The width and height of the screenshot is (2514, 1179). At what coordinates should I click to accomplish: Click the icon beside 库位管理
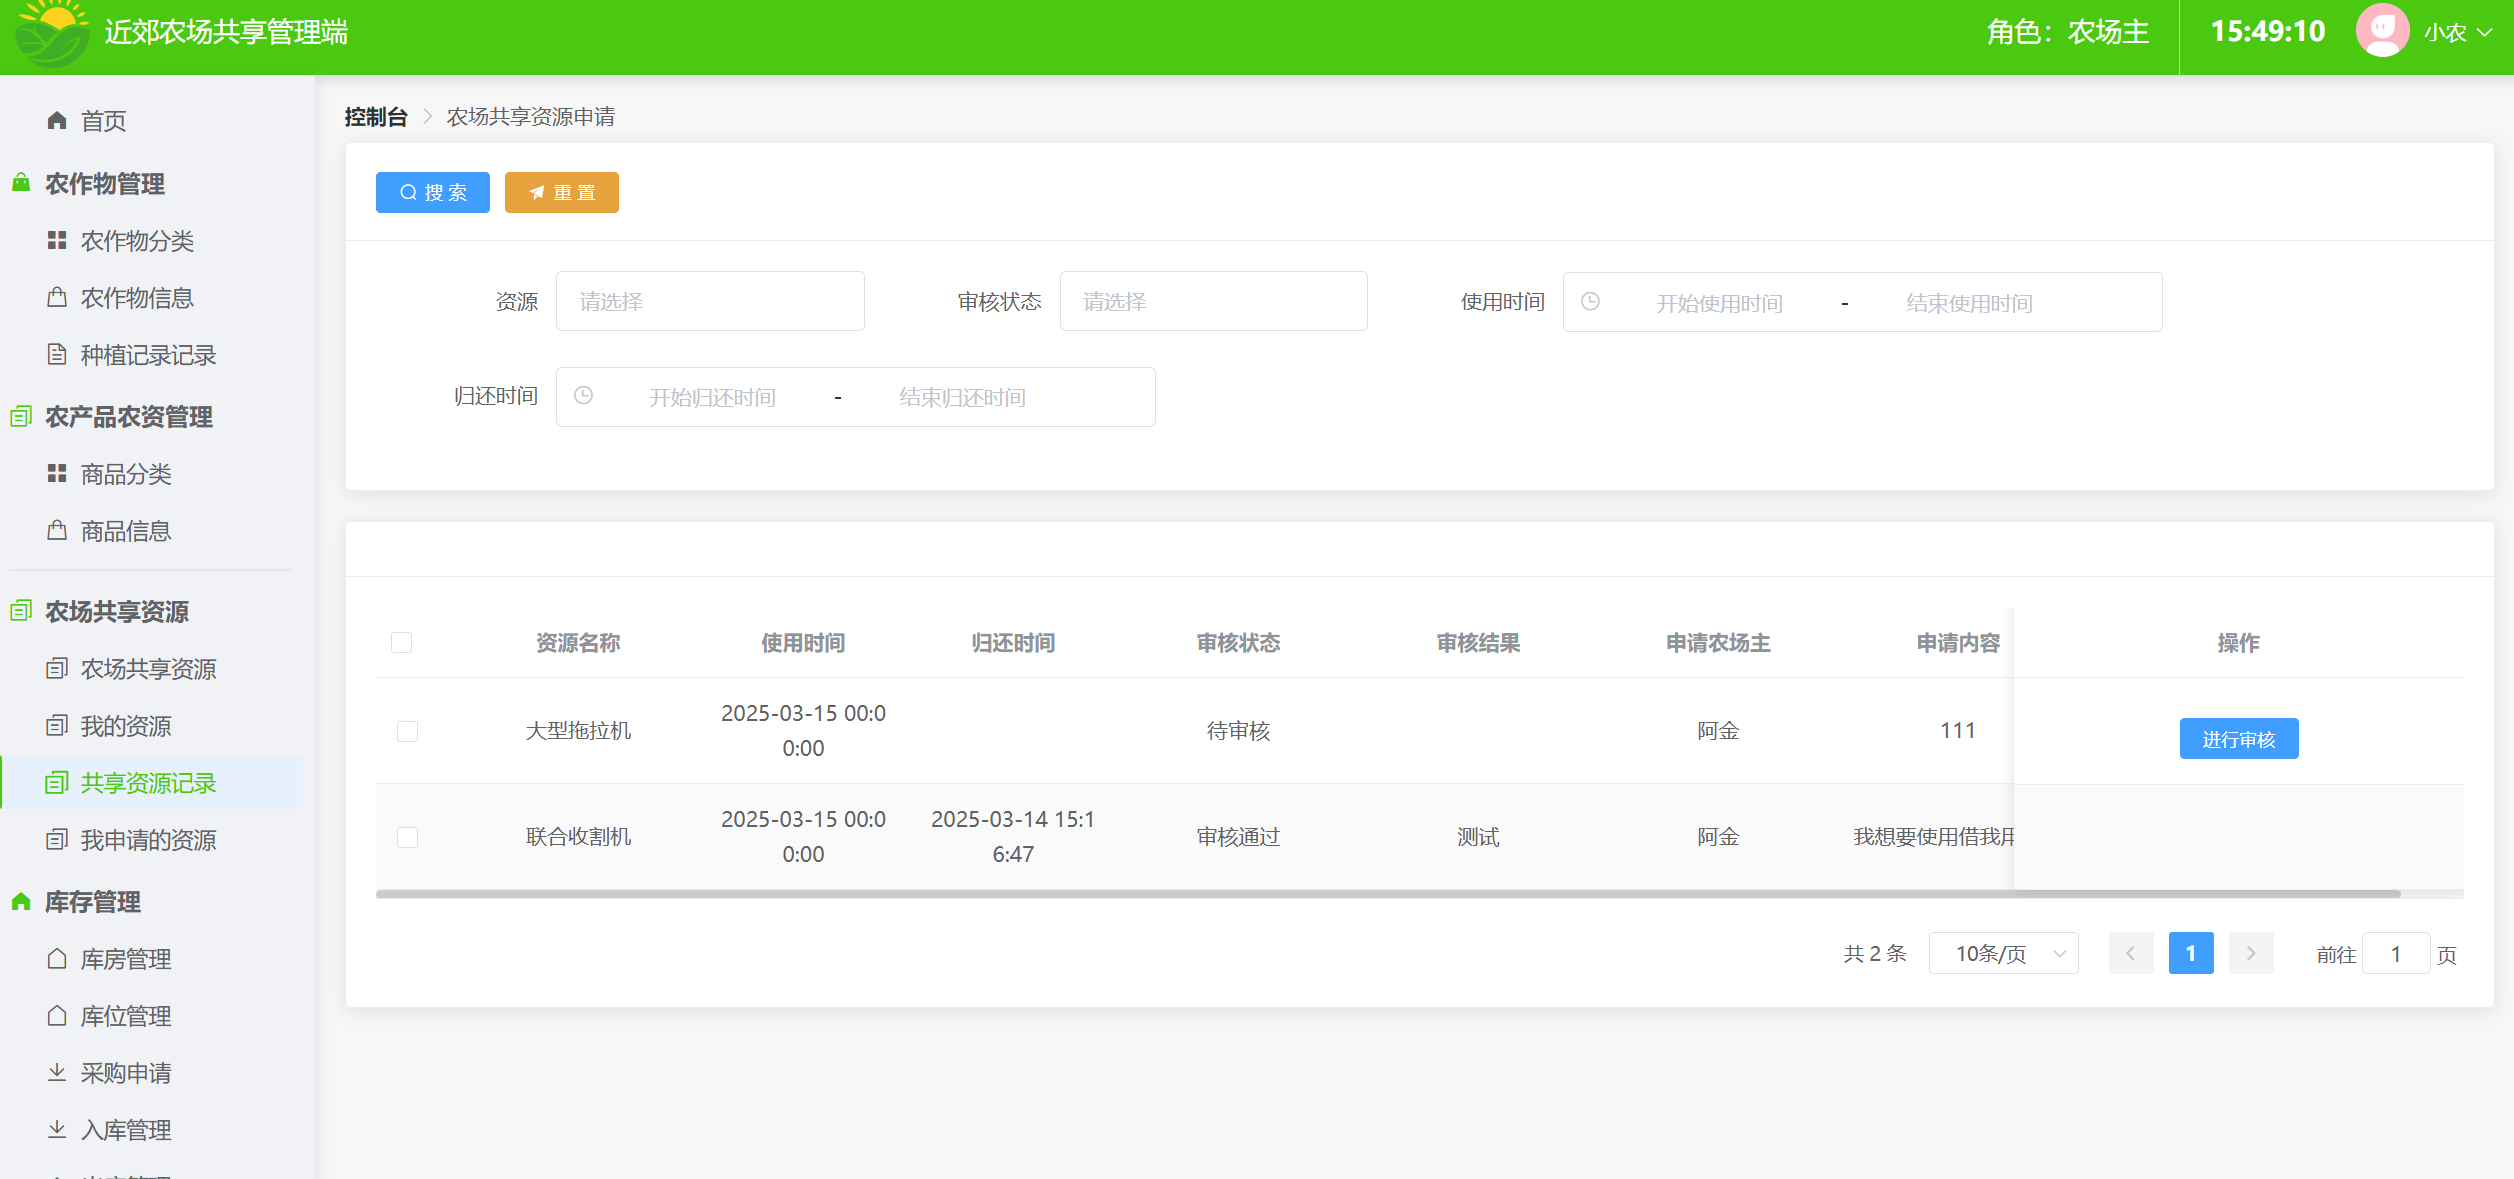(x=57, y=1015)
